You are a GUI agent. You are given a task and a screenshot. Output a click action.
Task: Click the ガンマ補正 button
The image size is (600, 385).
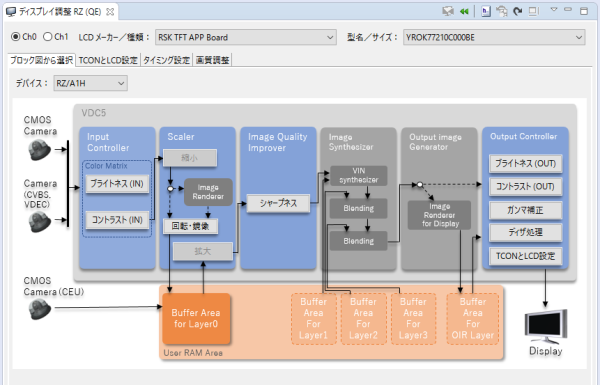(x=525, y=210)
